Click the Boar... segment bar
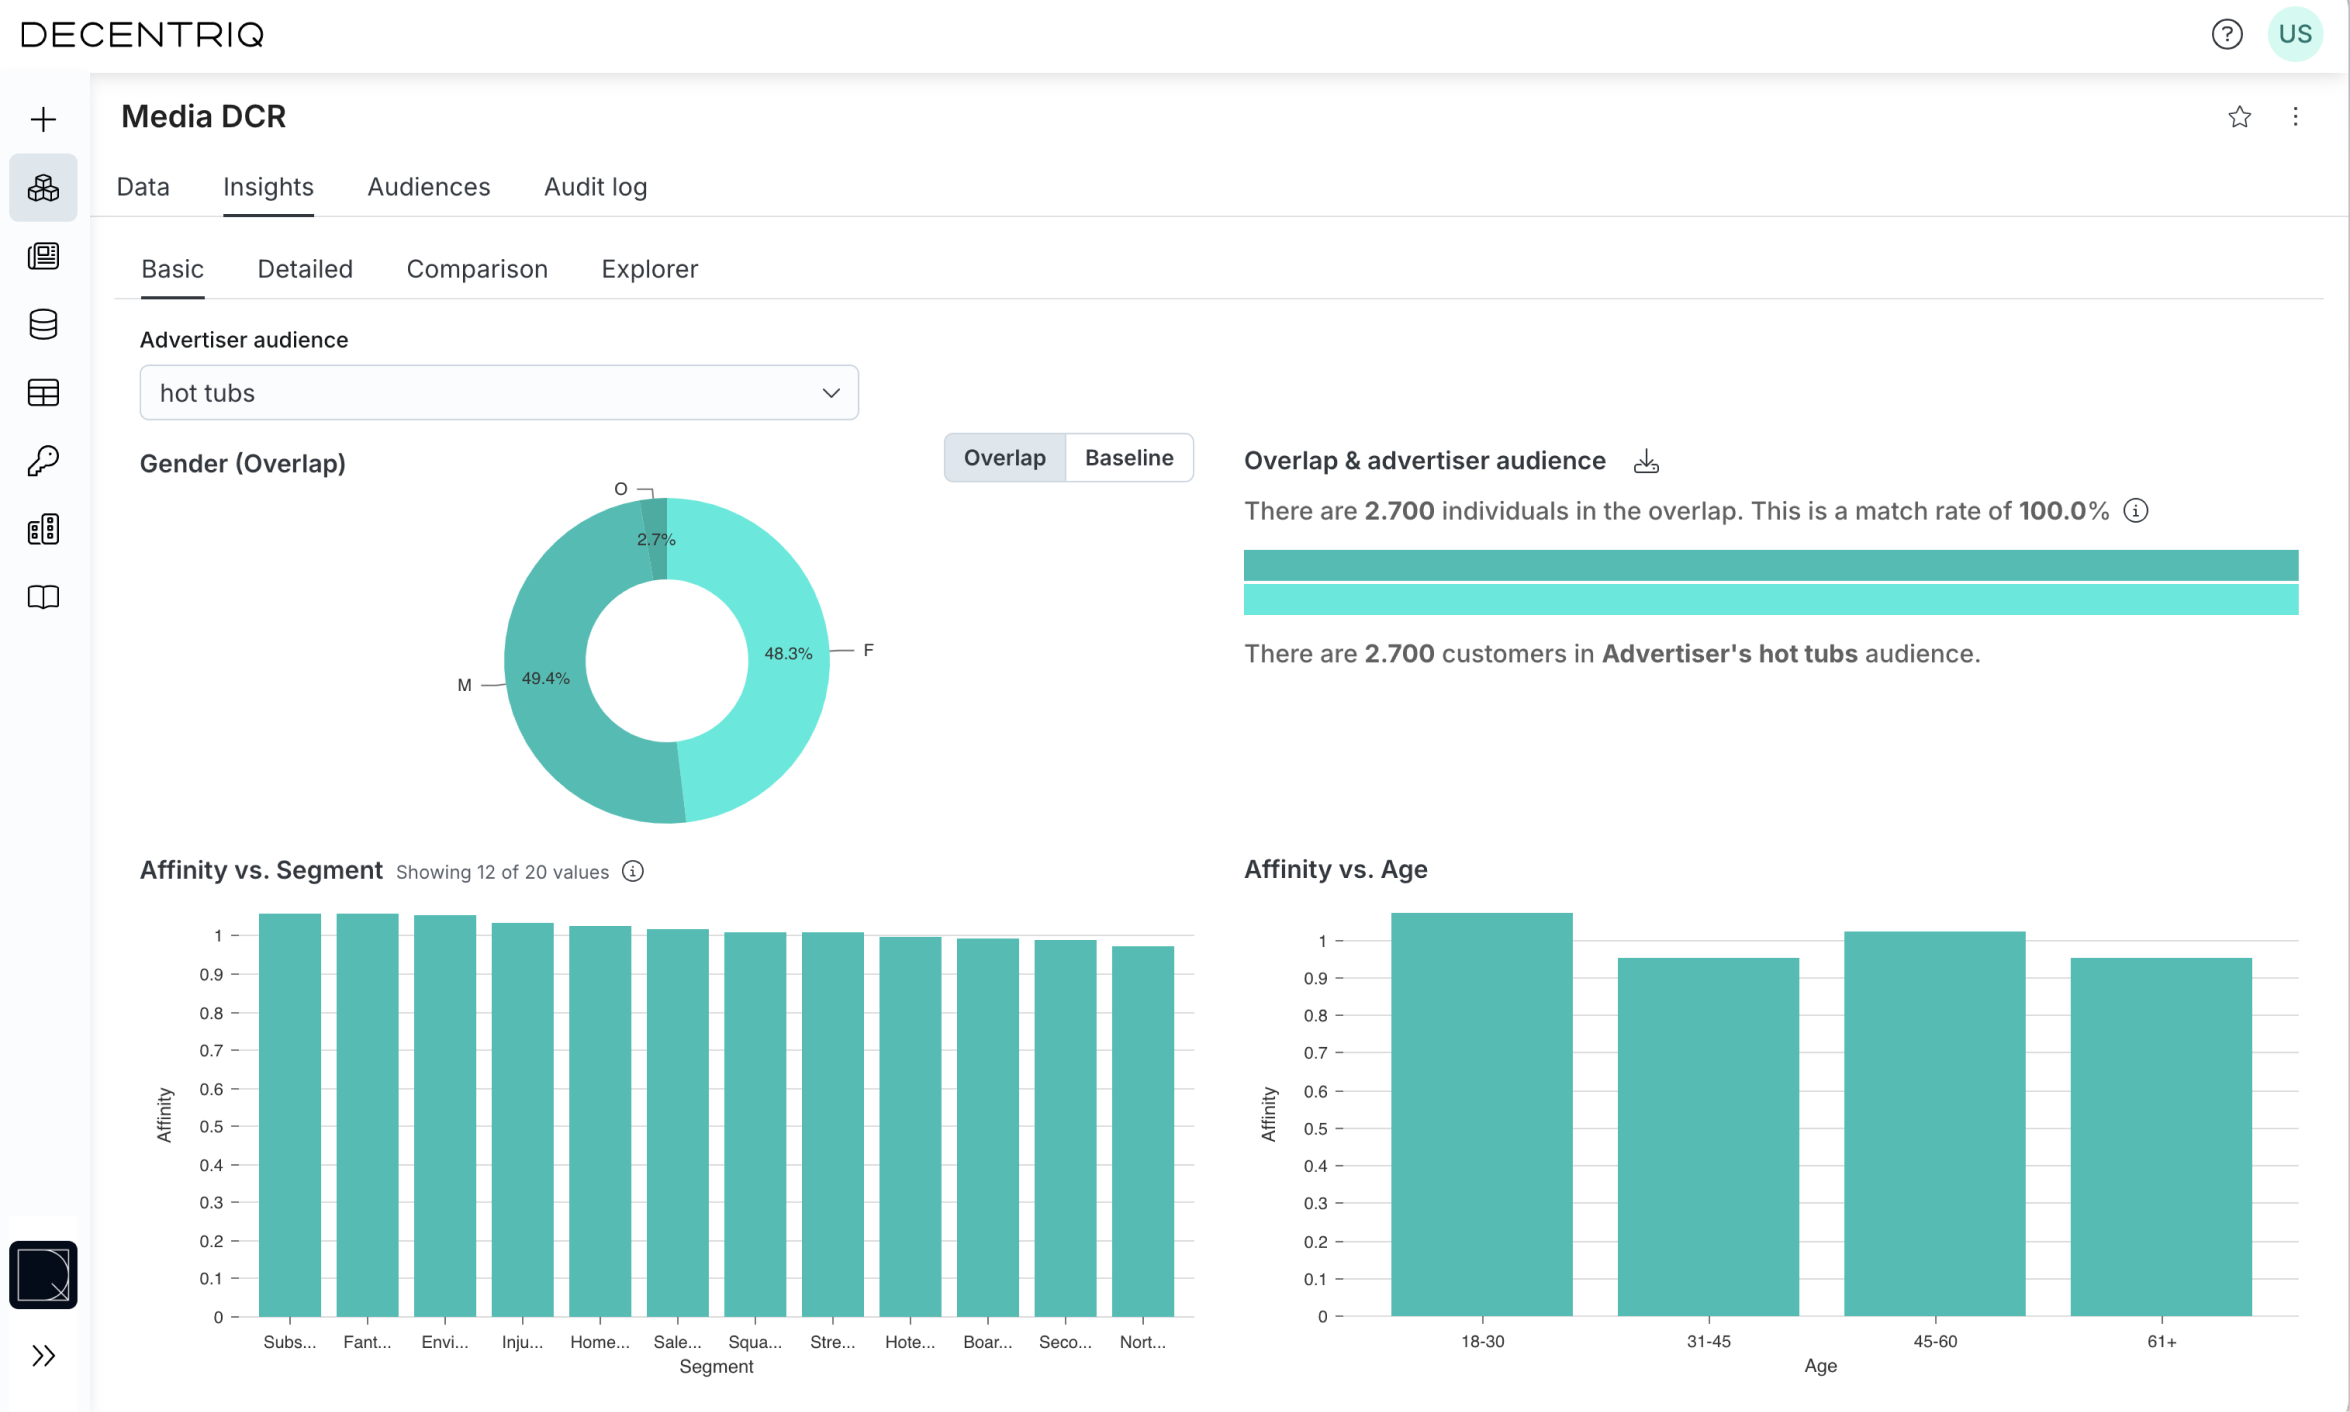2350x1412 pixels. tap(988, 1127)
